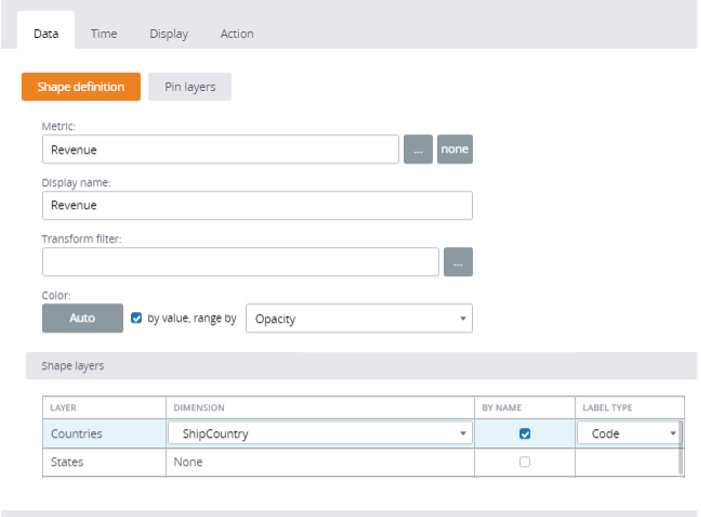This screenshot has width=701, height=517.
Task: Clear metric with the none button
Action: pos(454,149)
